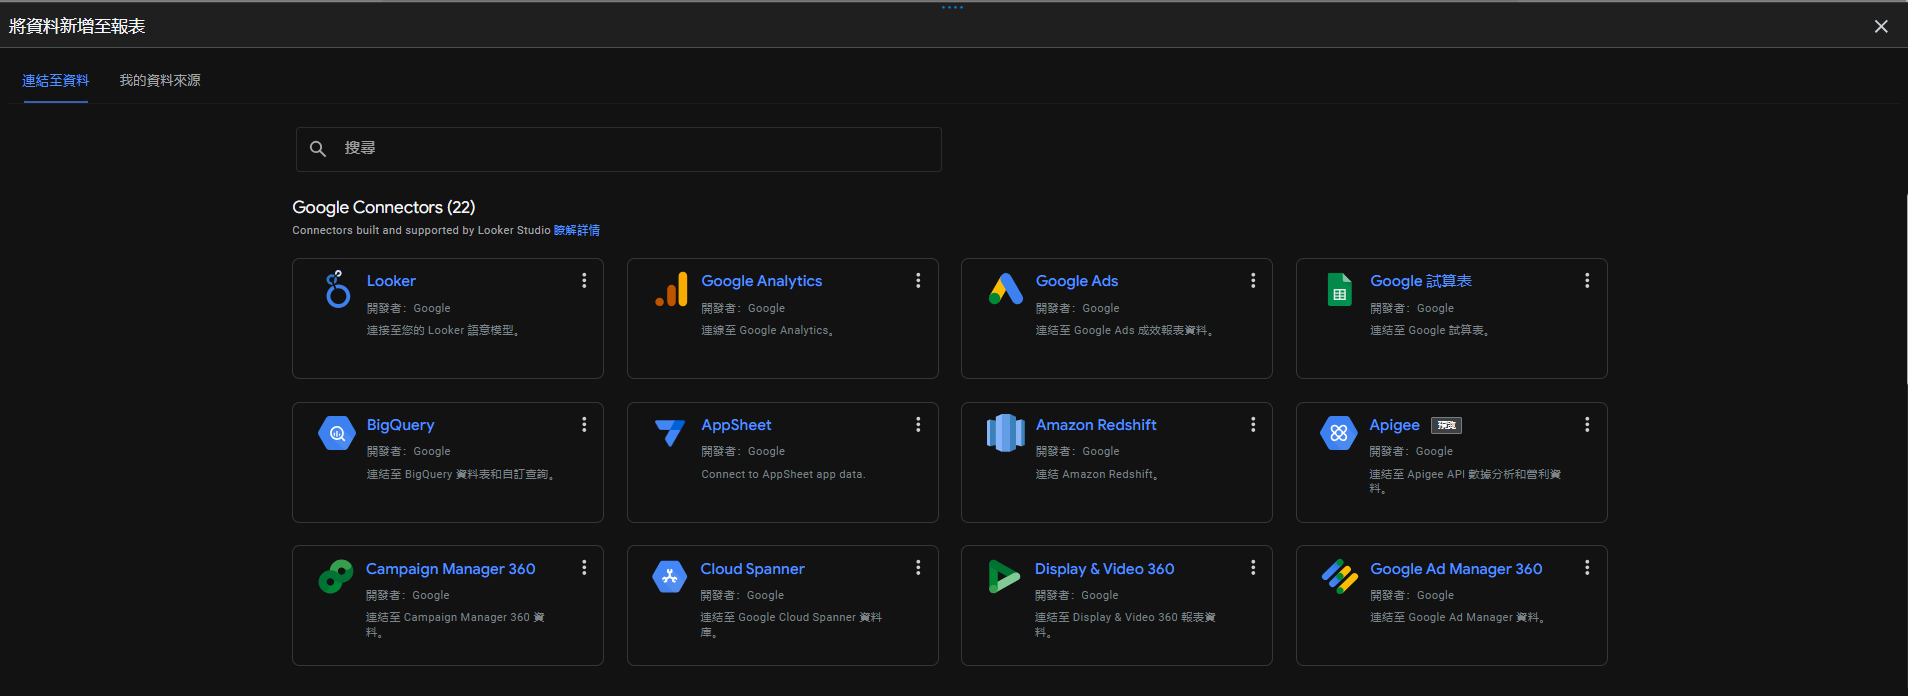This screenshot has width=1908, height=696.
Task: Open more options for Google 試算表 card
Action: tap(1587, 281)
